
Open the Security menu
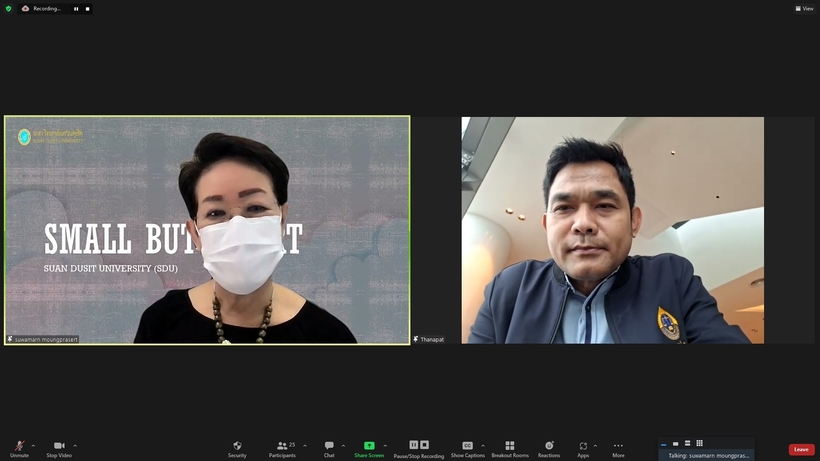[x=237, y=448]
